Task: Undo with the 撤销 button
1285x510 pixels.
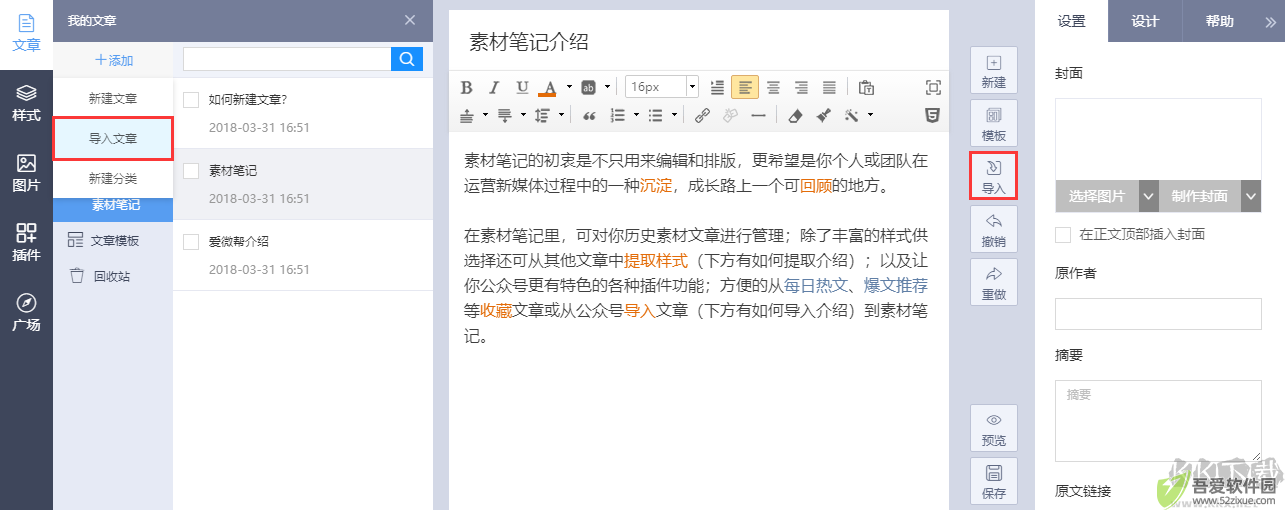Action: coord(993,229)
